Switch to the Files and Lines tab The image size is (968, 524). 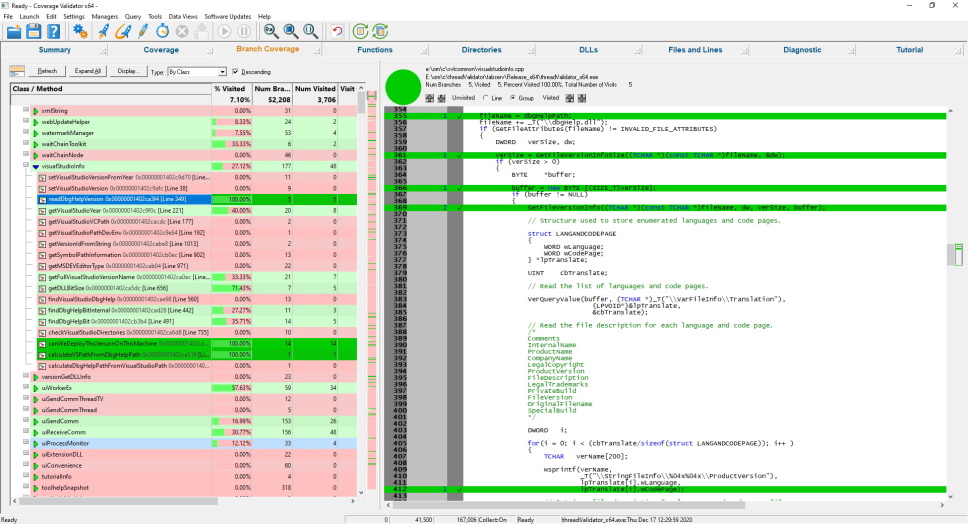click(x=695, y=50)
